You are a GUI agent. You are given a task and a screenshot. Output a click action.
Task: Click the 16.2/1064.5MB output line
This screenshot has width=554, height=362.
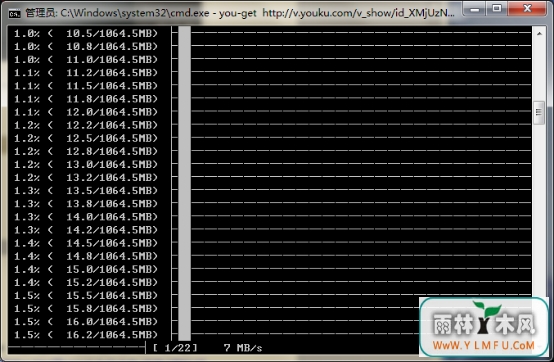coord(86,334)
